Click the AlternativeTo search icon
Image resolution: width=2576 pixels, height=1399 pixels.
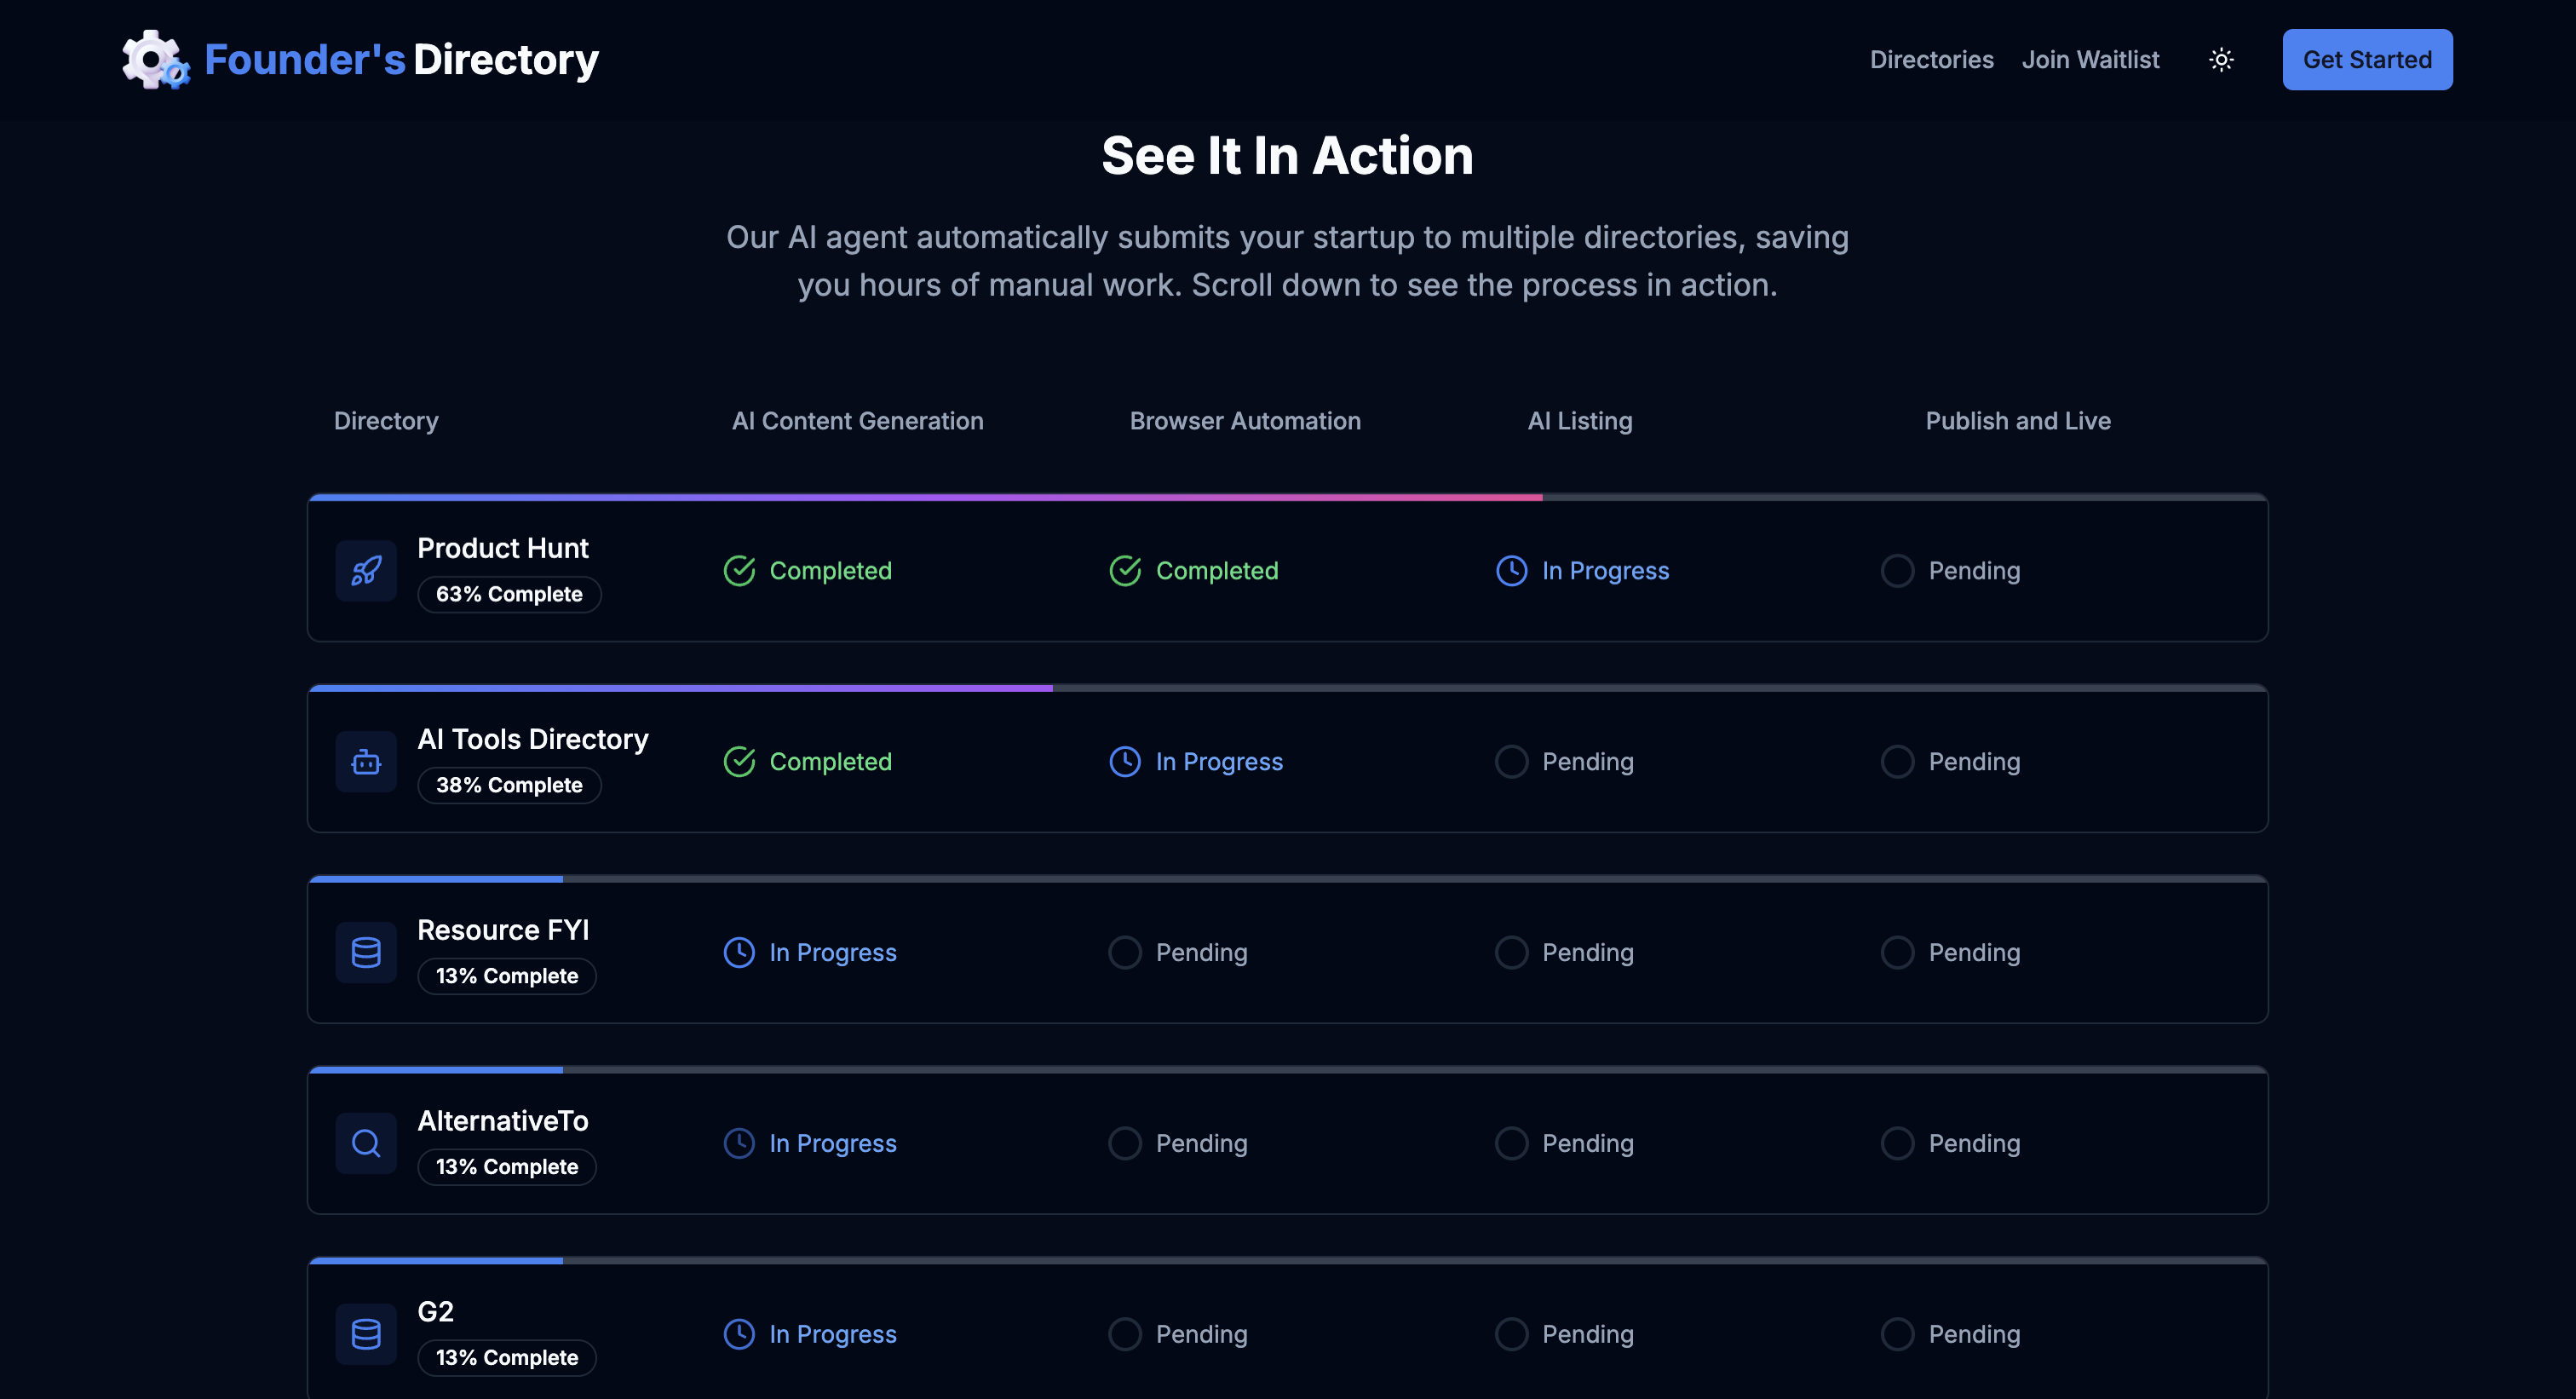pyautogui.click(x=366, y=1143)
